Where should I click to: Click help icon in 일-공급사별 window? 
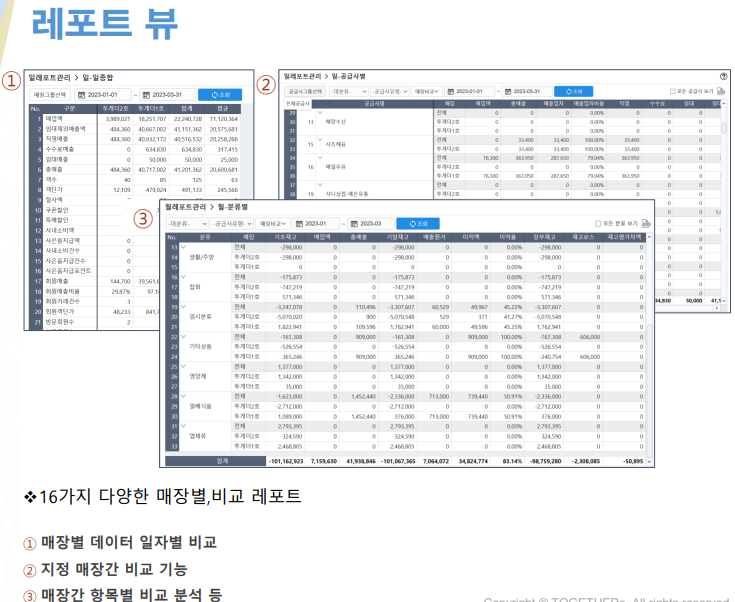(724, 76)
